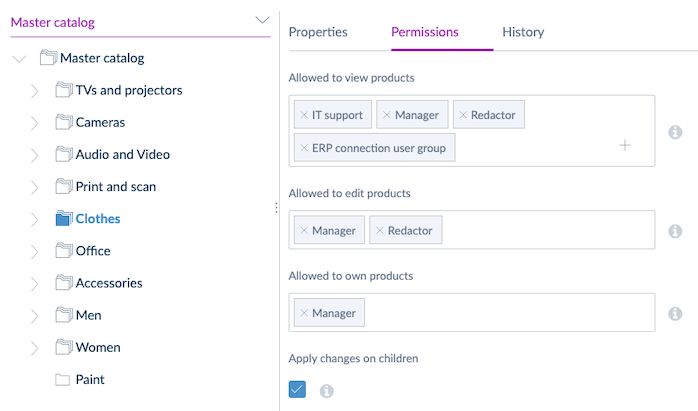The width and height of the screenshot is (698, 411).
Task: Toggle Apply changes on children checkbox
Action: [297, 389]
